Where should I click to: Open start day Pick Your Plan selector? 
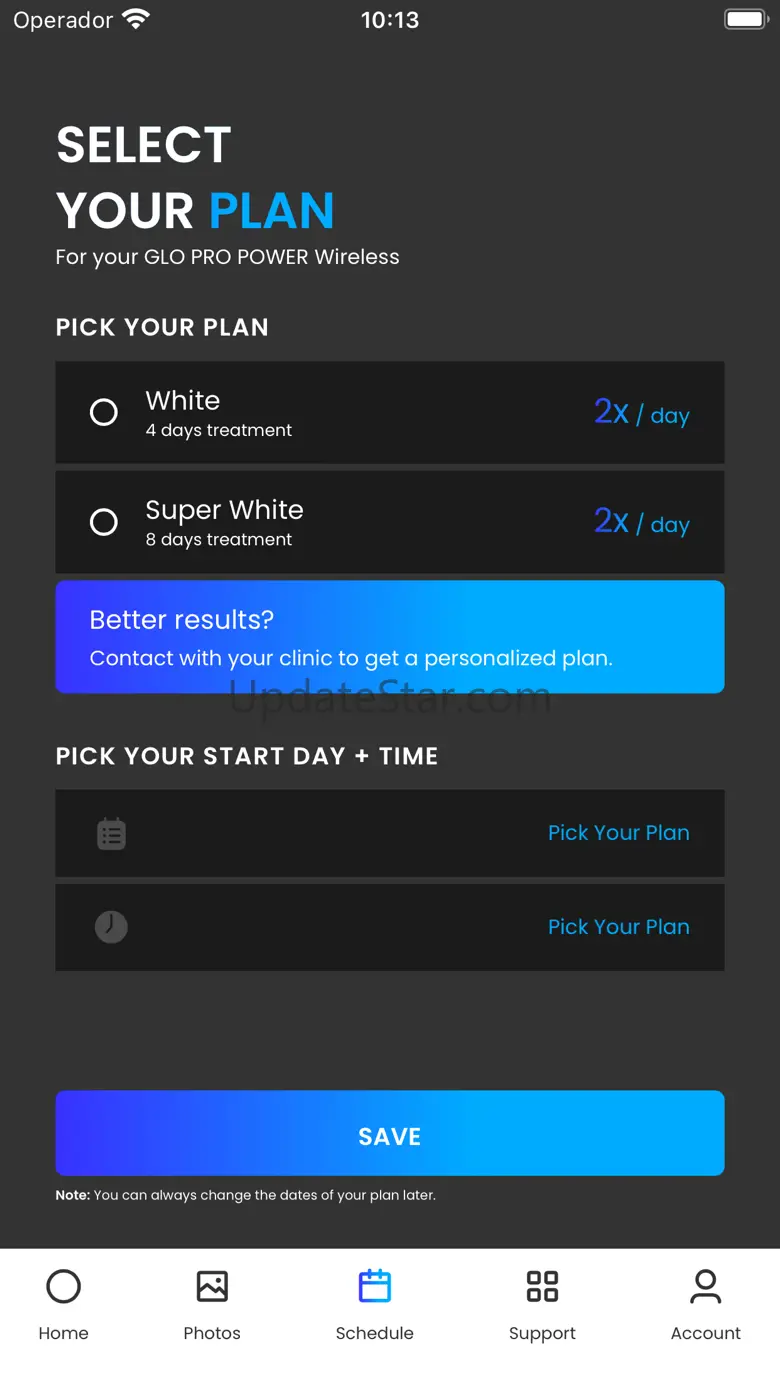618,833
